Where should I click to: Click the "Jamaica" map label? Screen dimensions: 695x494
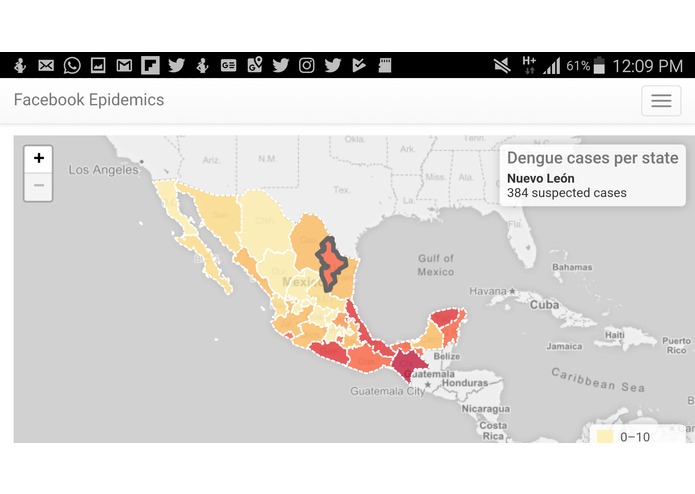[x=564, y=346]
